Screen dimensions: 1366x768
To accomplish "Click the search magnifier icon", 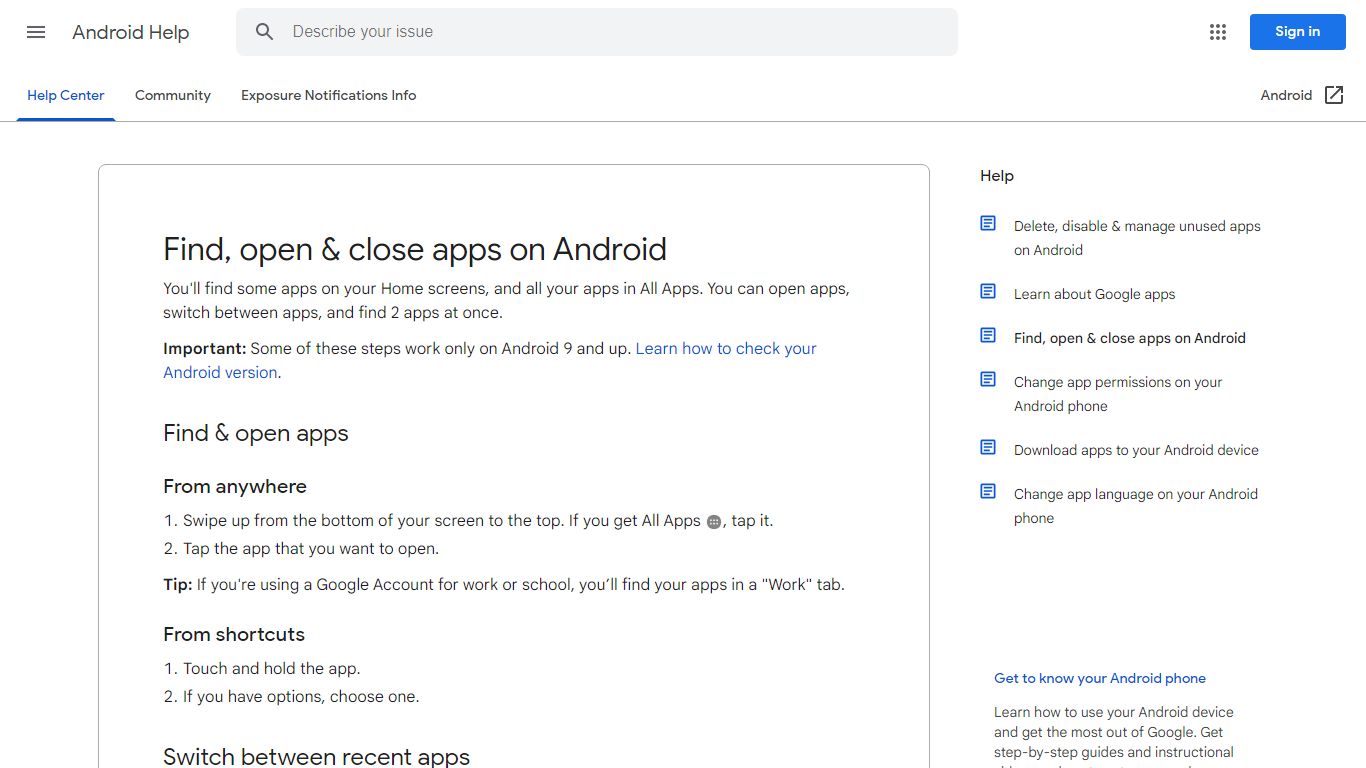I will coord(264,32).
